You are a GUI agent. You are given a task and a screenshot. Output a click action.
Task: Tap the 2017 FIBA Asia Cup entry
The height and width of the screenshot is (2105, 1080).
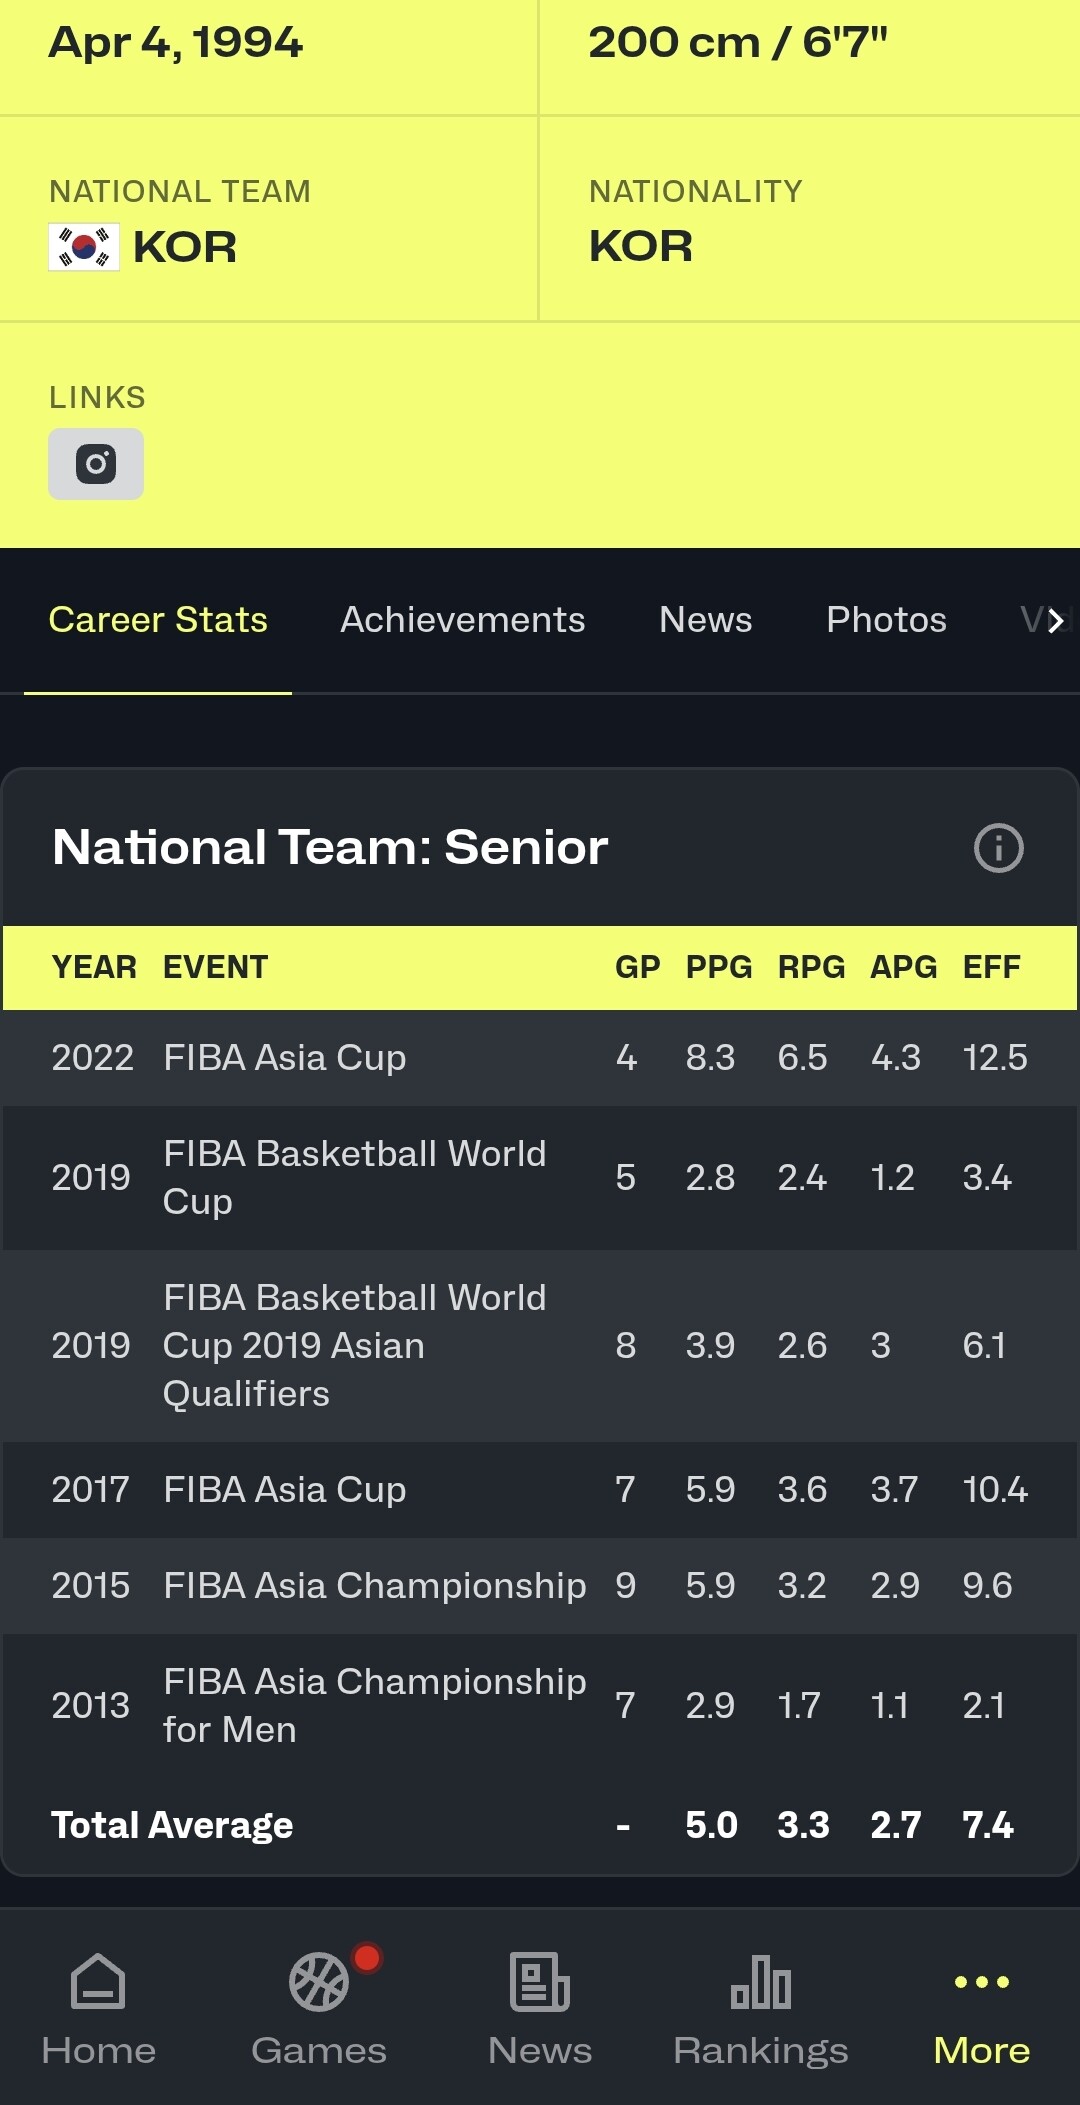[x=285, y=1490]
